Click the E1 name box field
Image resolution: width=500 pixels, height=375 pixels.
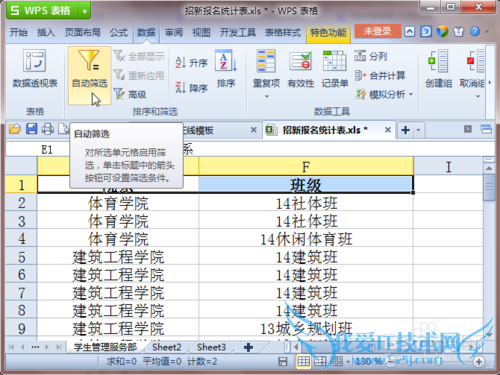[47, 150]
